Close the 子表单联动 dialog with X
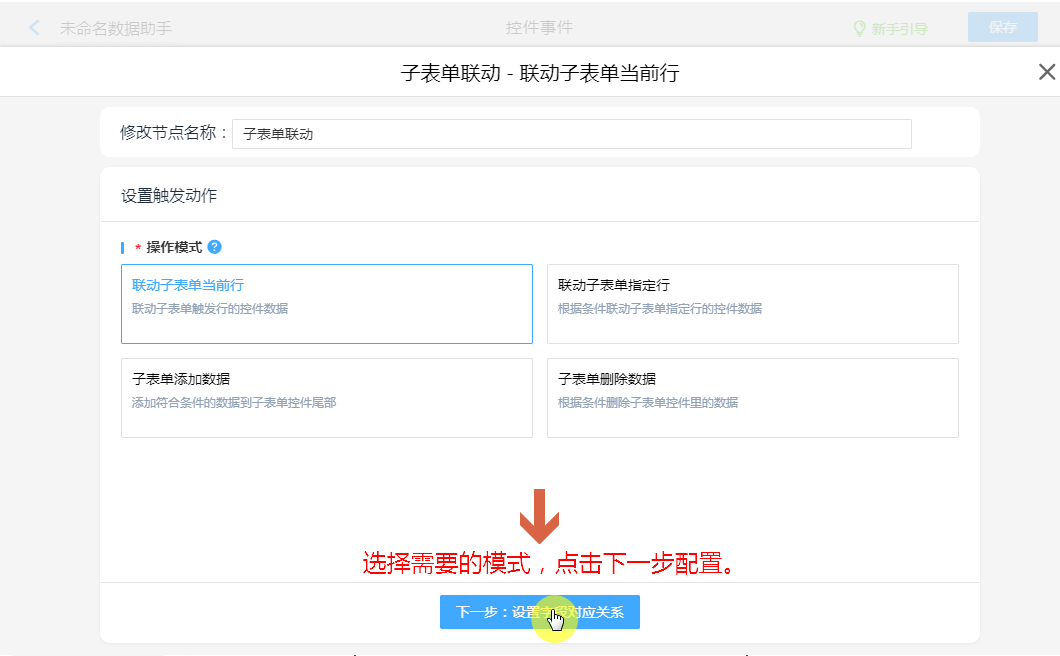 coord(1046,72)
